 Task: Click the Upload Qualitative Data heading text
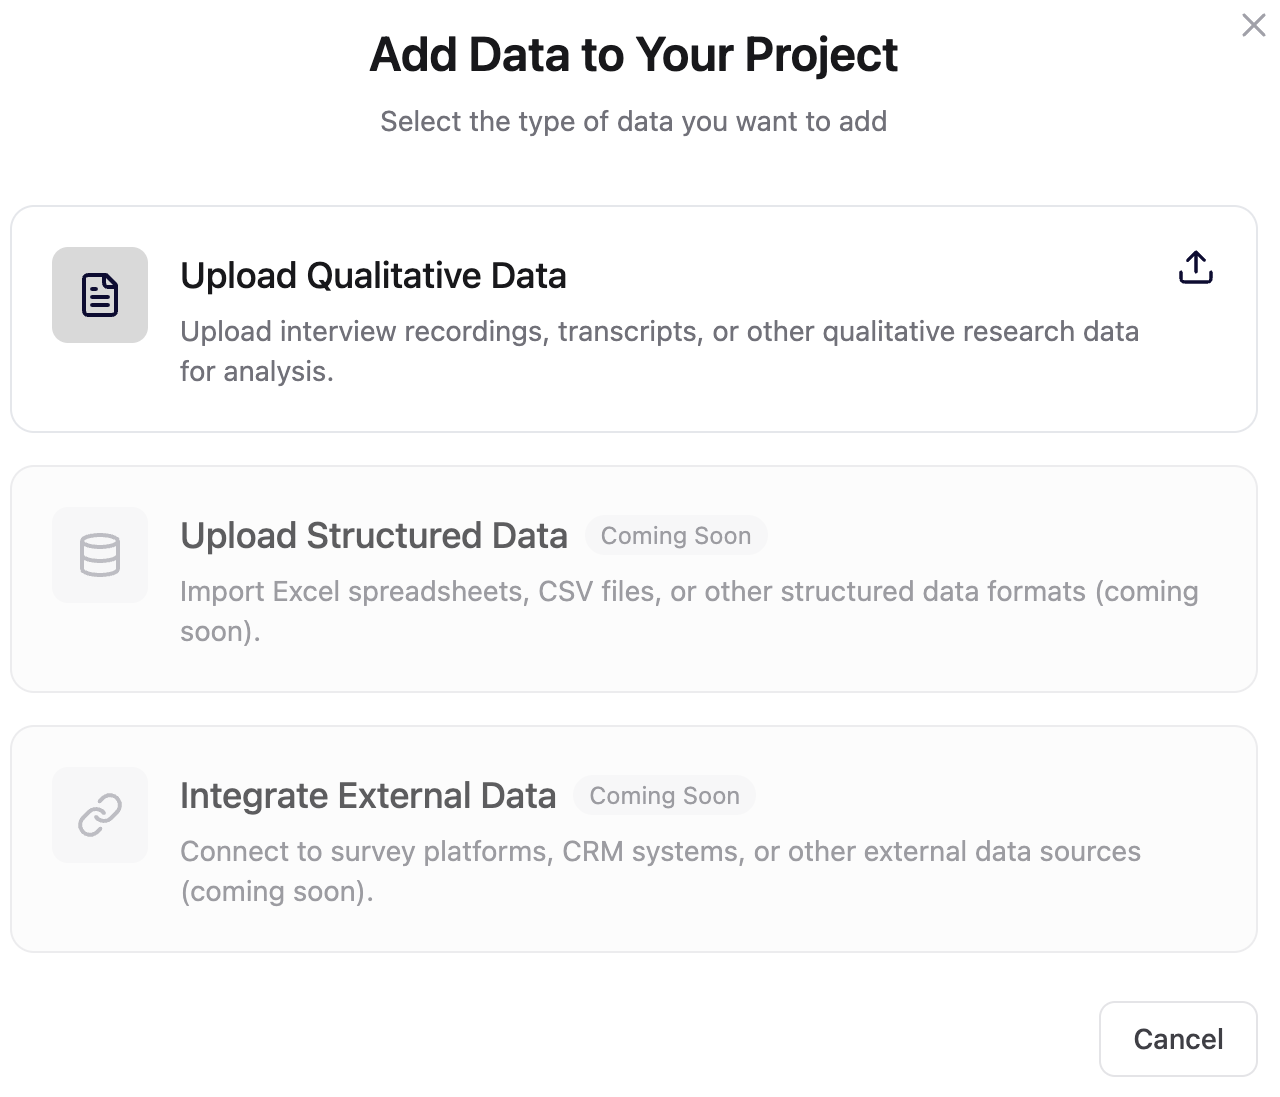[373, 275]
